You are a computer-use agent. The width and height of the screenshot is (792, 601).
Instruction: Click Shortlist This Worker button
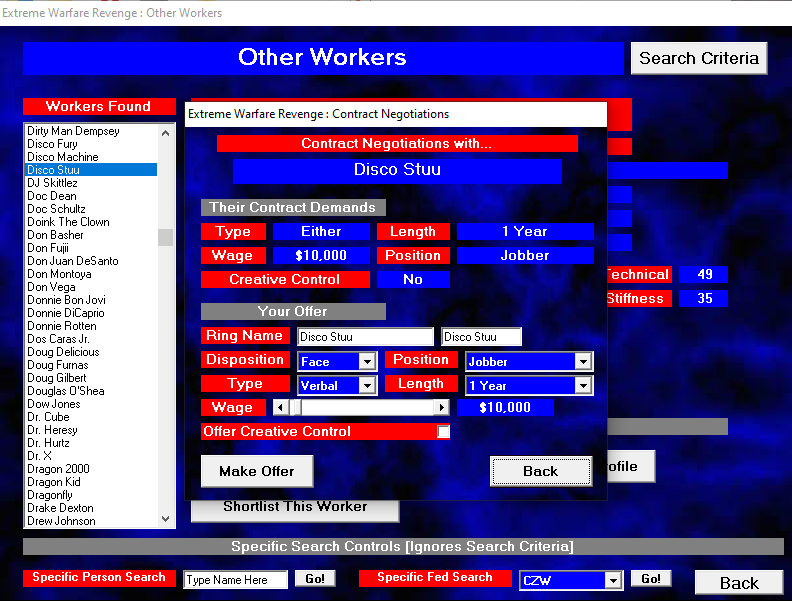click(x=295, y=507)
